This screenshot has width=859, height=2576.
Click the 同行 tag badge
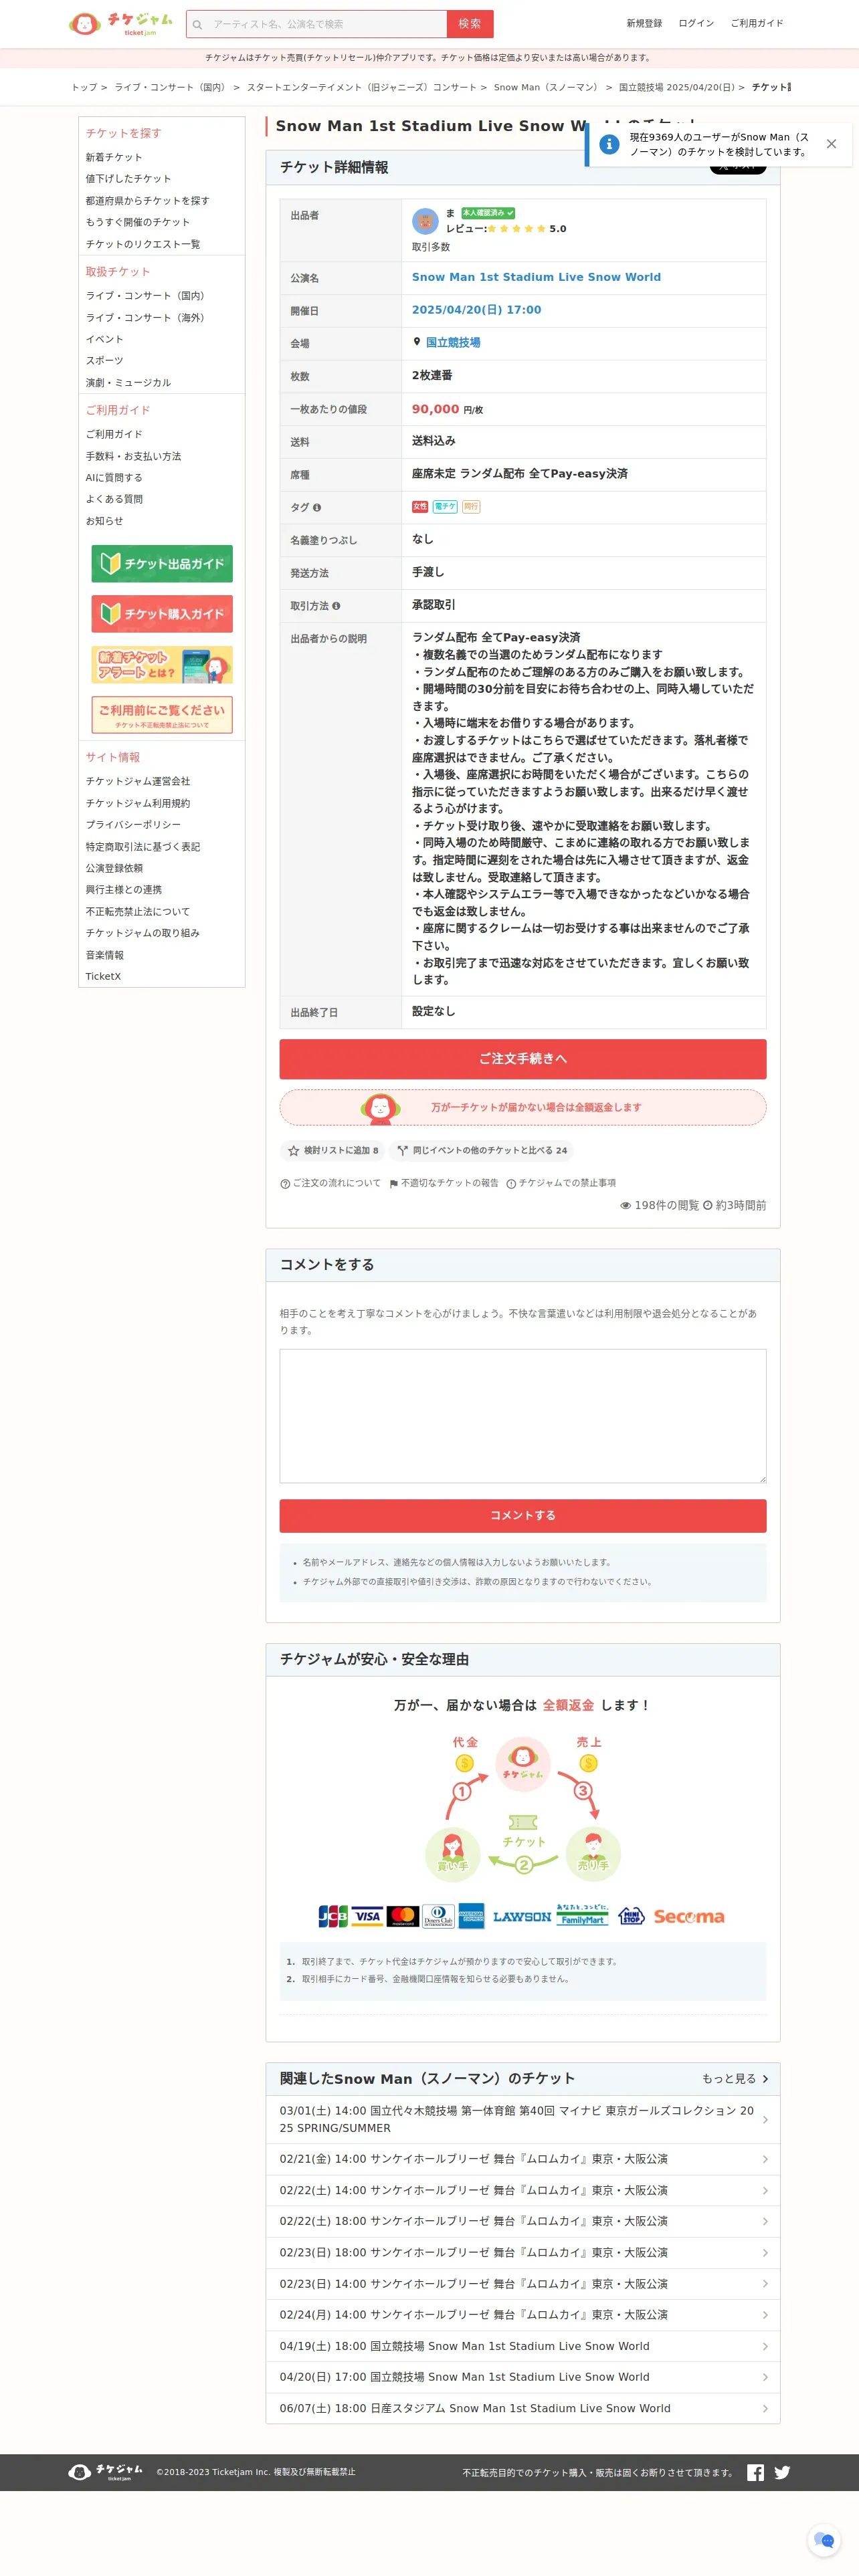point(471,507)
